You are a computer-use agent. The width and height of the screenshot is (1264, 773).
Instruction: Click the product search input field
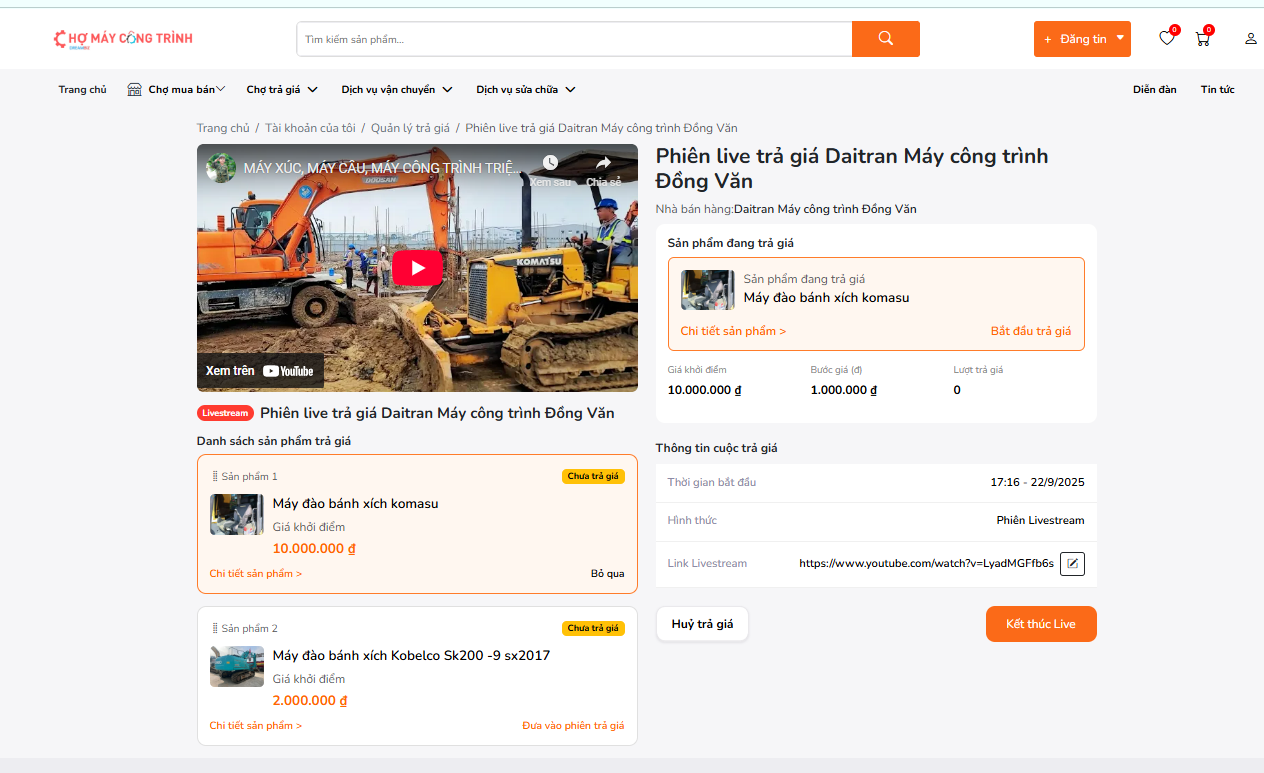point(574,39)
